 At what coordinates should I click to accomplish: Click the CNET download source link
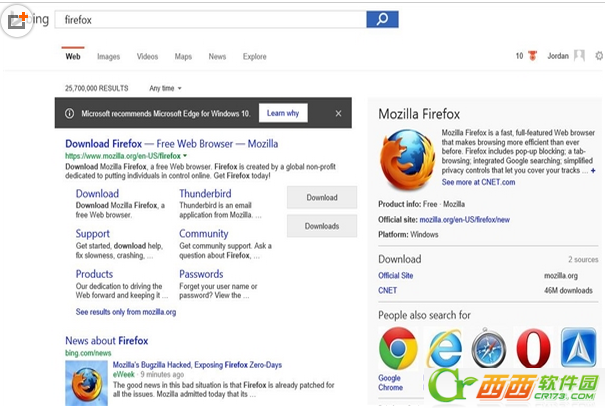point(387,290)
